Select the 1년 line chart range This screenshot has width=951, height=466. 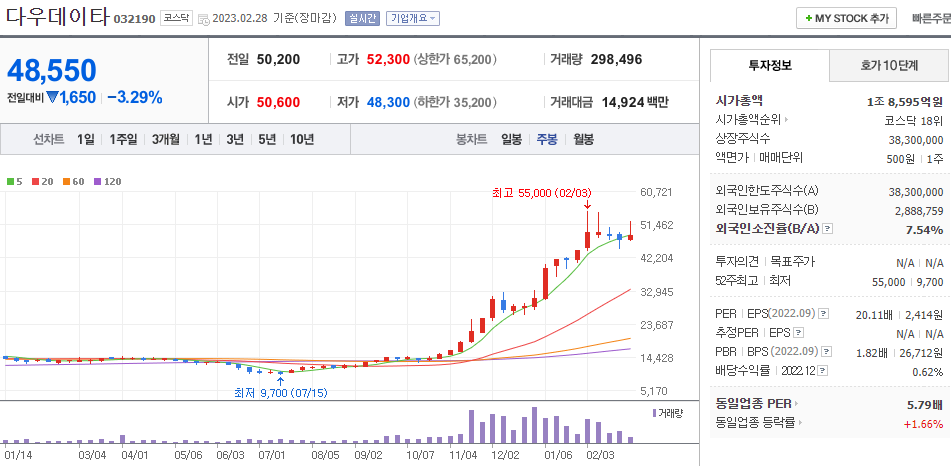click(203, 139)
